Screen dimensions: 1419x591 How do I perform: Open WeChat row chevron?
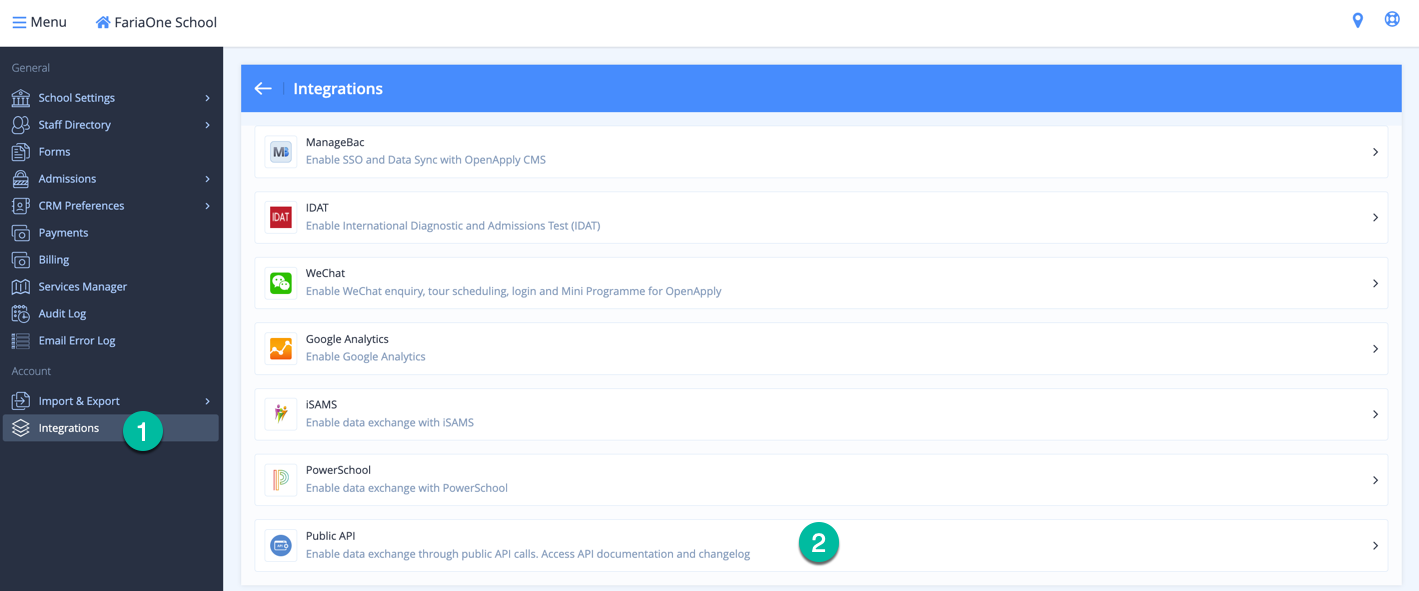pyautogui.click(x=1375, y=283)
